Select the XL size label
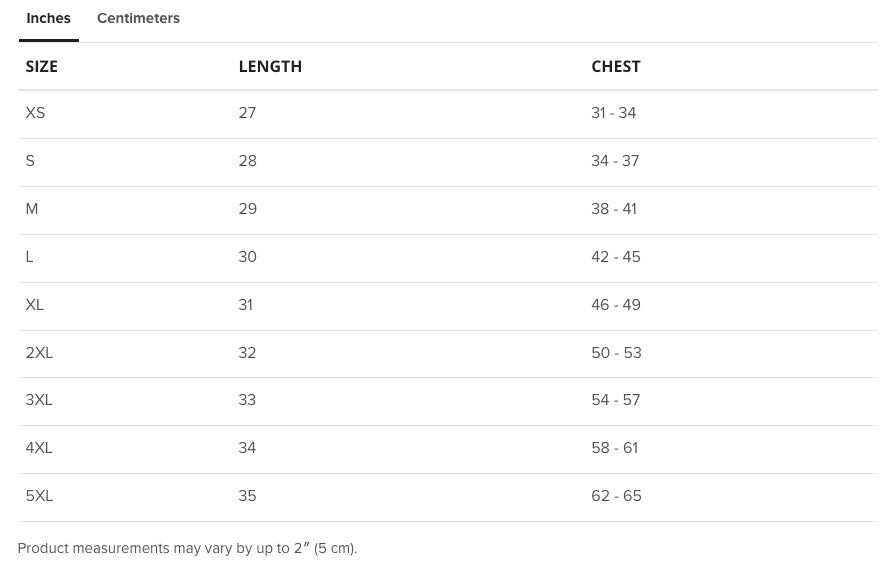896x567 pixels. click(x=35, y=305)
